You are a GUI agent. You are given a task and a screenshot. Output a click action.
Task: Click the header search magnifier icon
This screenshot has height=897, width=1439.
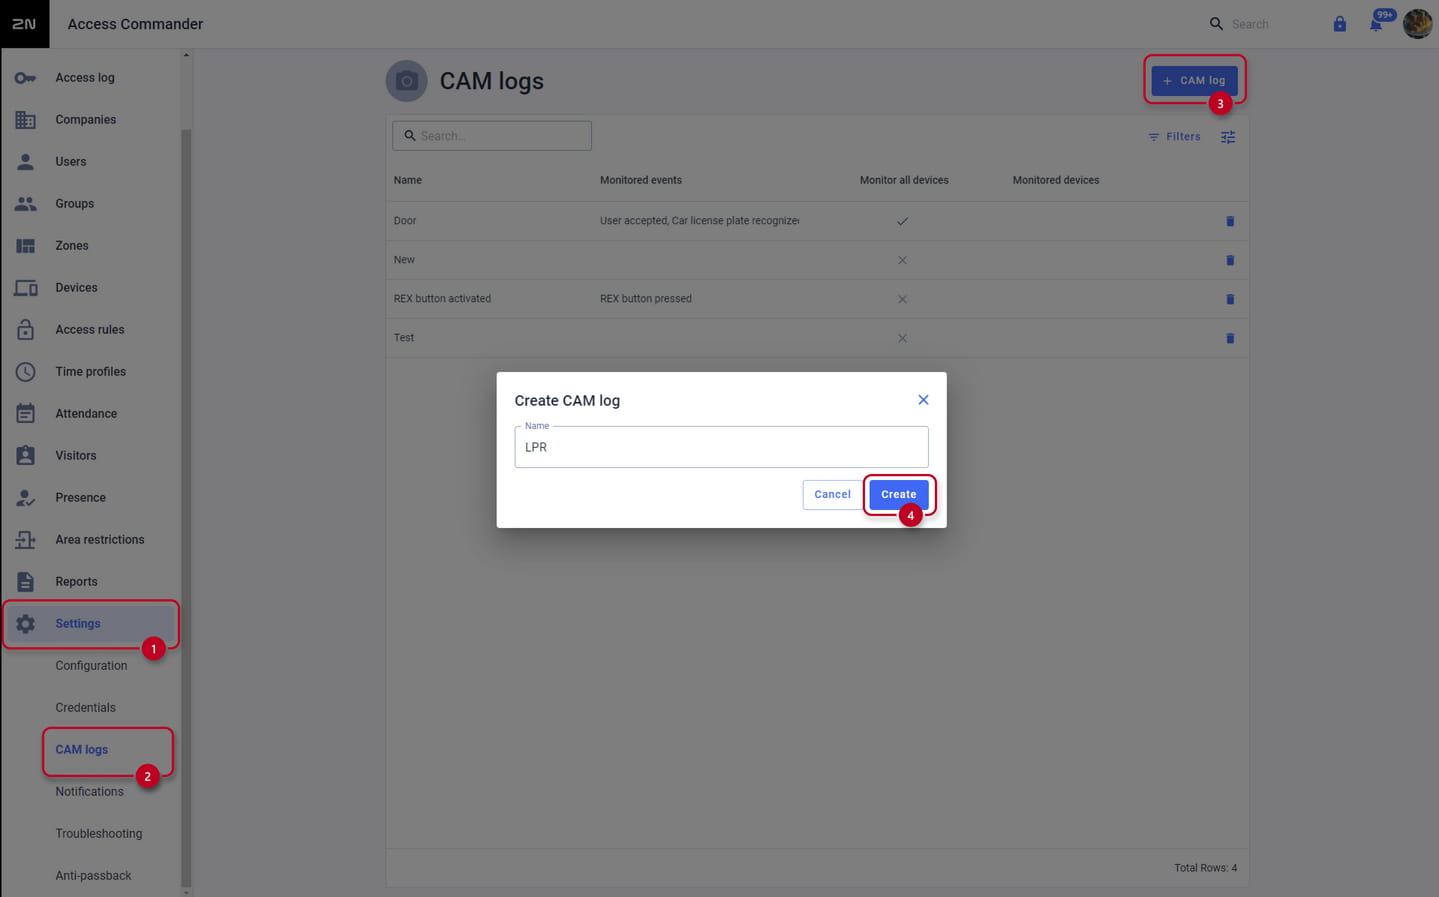[x=1216, y=24]
